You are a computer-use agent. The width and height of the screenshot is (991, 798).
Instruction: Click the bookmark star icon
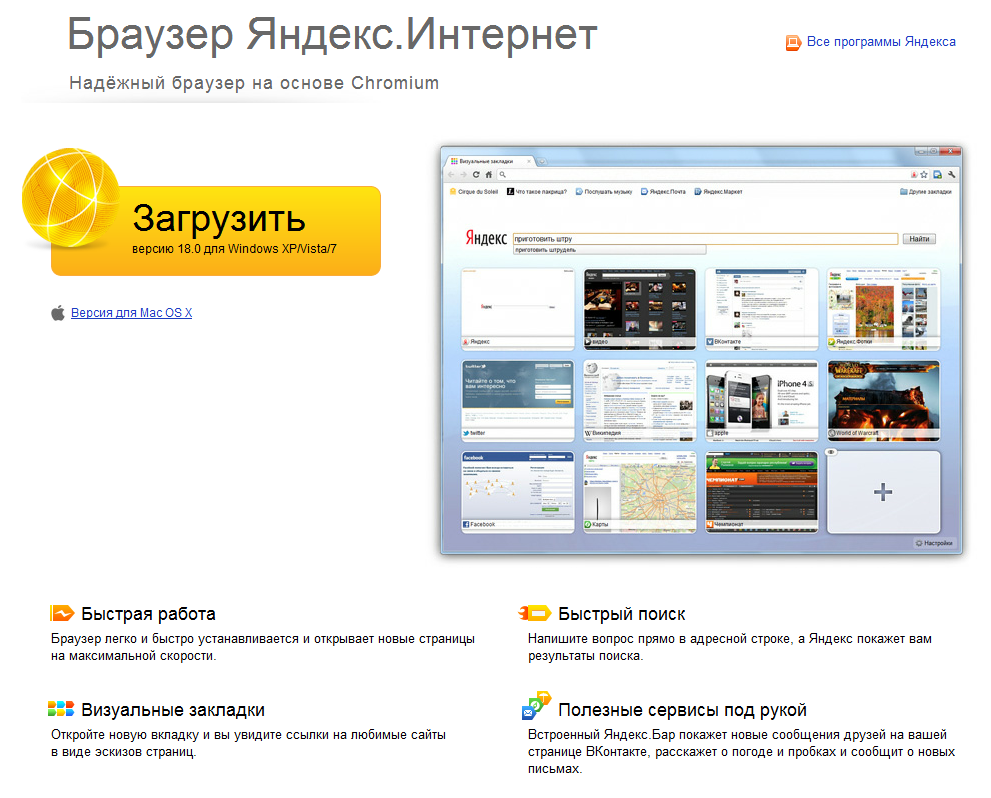[924, 174]
